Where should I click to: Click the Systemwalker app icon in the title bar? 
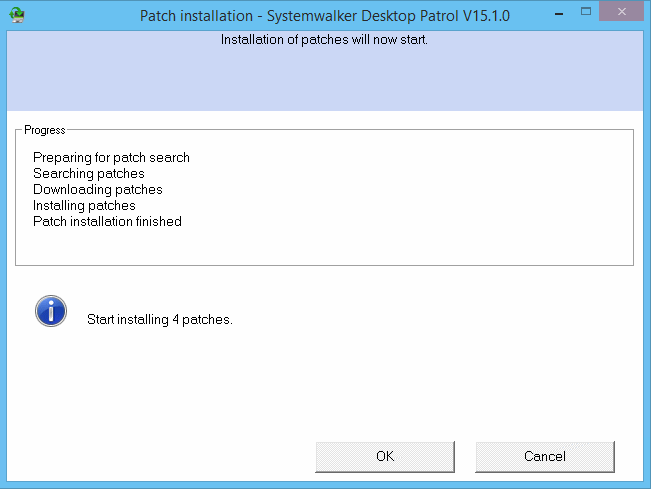[x=17, y=15]
